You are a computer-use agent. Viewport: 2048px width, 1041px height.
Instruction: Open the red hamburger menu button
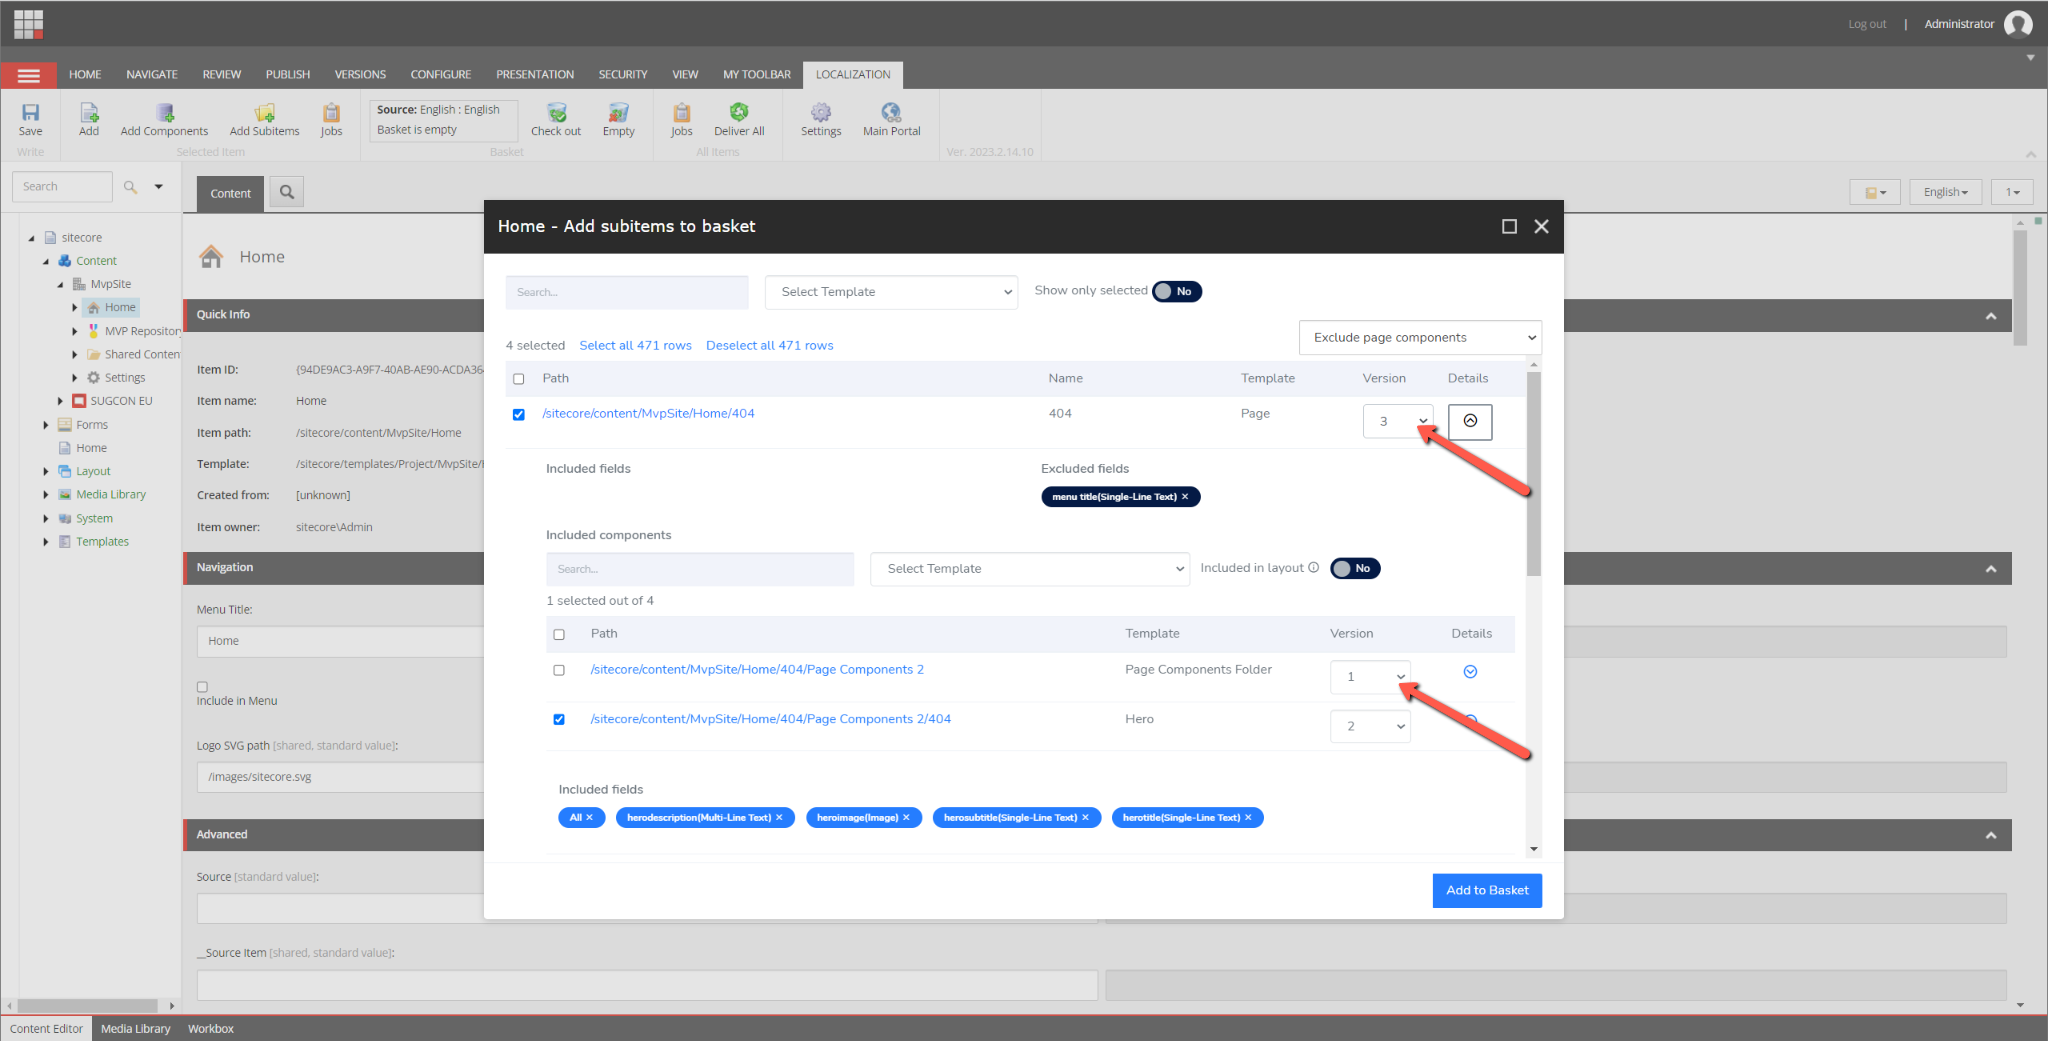tap(29, 75)
